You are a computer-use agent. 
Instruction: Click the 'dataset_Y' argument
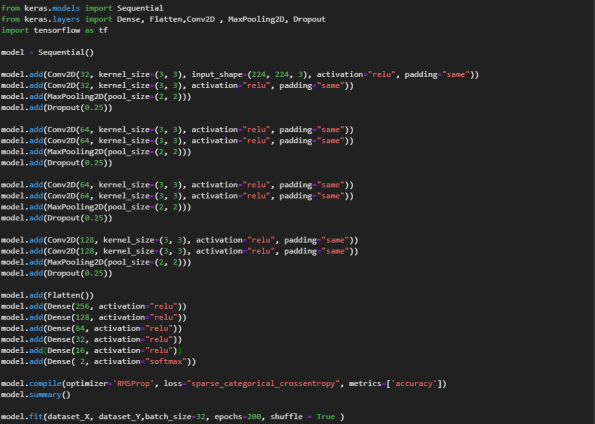pyautogui.click(x=120, y=416)
